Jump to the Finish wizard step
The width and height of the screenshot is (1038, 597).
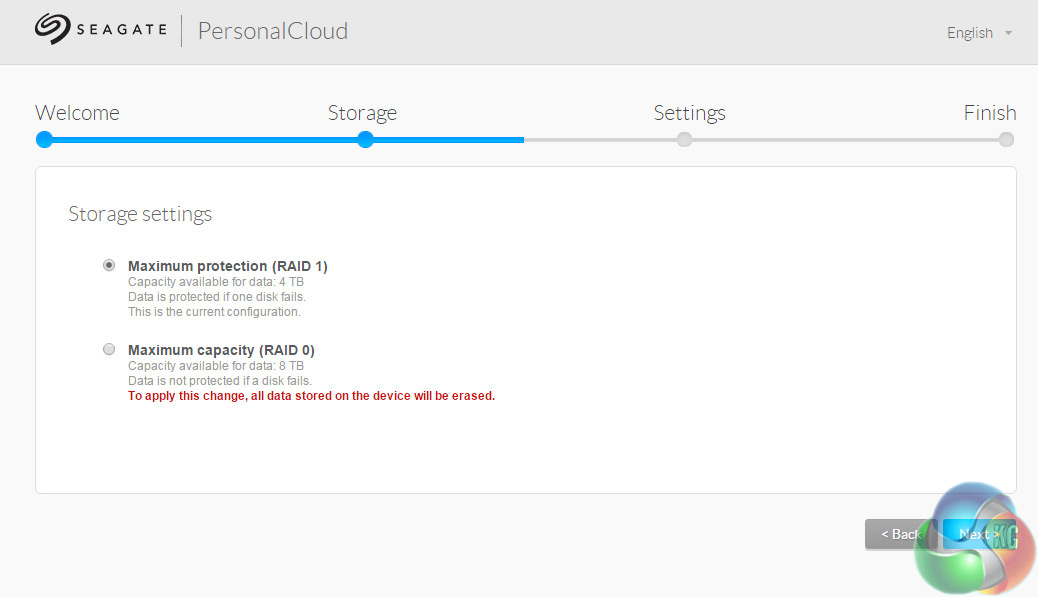989,113
